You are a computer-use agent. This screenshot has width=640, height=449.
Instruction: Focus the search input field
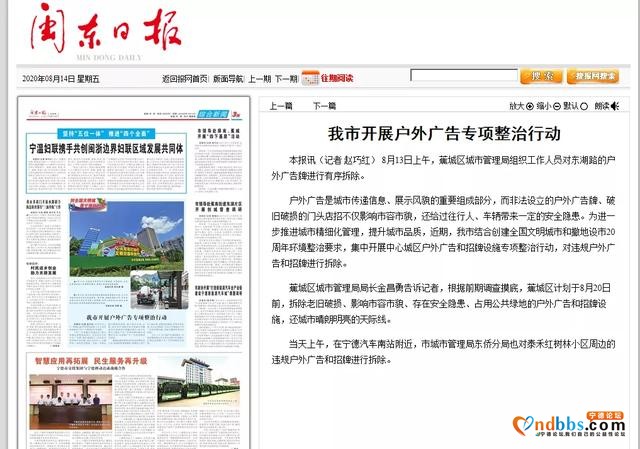(x=464, y=75)
